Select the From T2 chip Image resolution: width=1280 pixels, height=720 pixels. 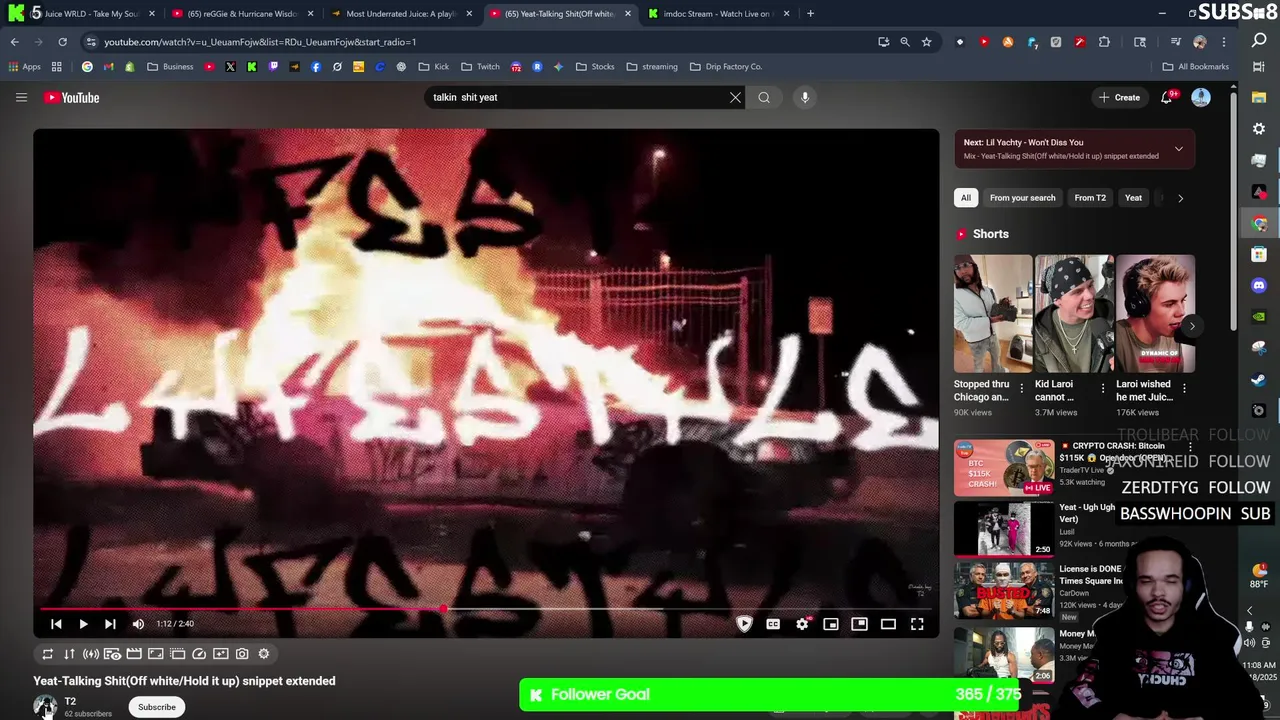[x=1090, y=198]
